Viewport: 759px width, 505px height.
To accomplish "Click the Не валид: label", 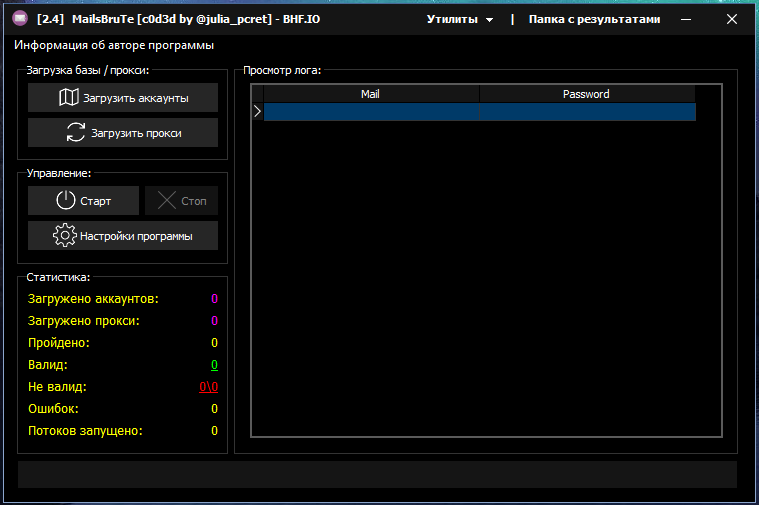I will coord(57,387).
